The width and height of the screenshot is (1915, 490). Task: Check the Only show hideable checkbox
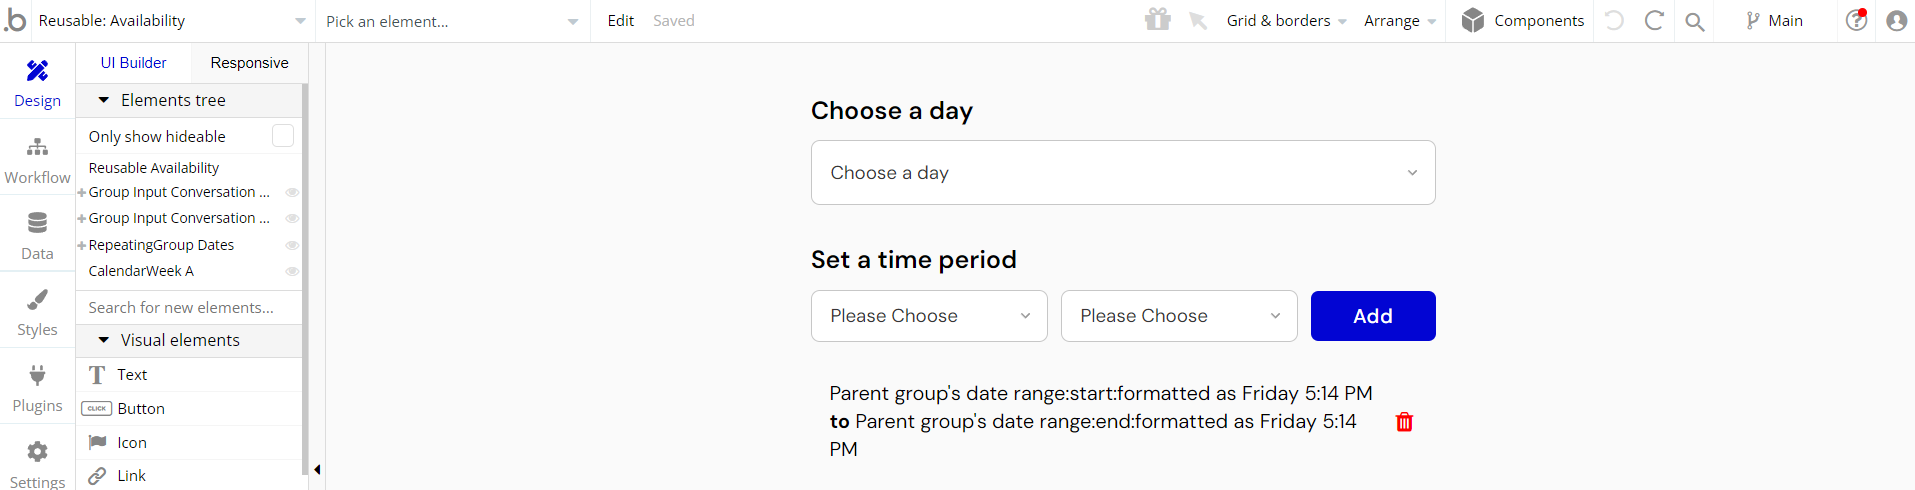click(283, 136)
